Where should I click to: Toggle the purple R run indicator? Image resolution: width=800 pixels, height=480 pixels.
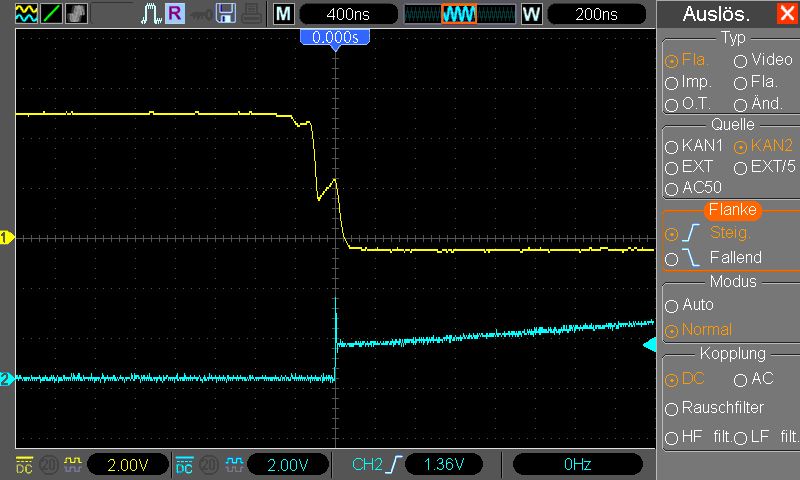tap(175, 13)
